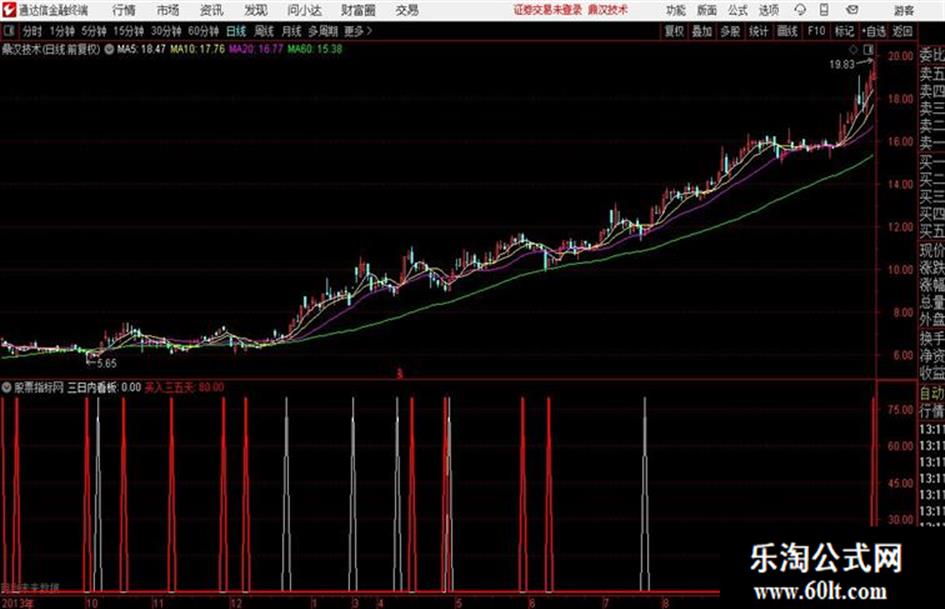Open the 多周期 multi-period view
This screenshot has width=945, height=609.
click(x=323, y=31)
